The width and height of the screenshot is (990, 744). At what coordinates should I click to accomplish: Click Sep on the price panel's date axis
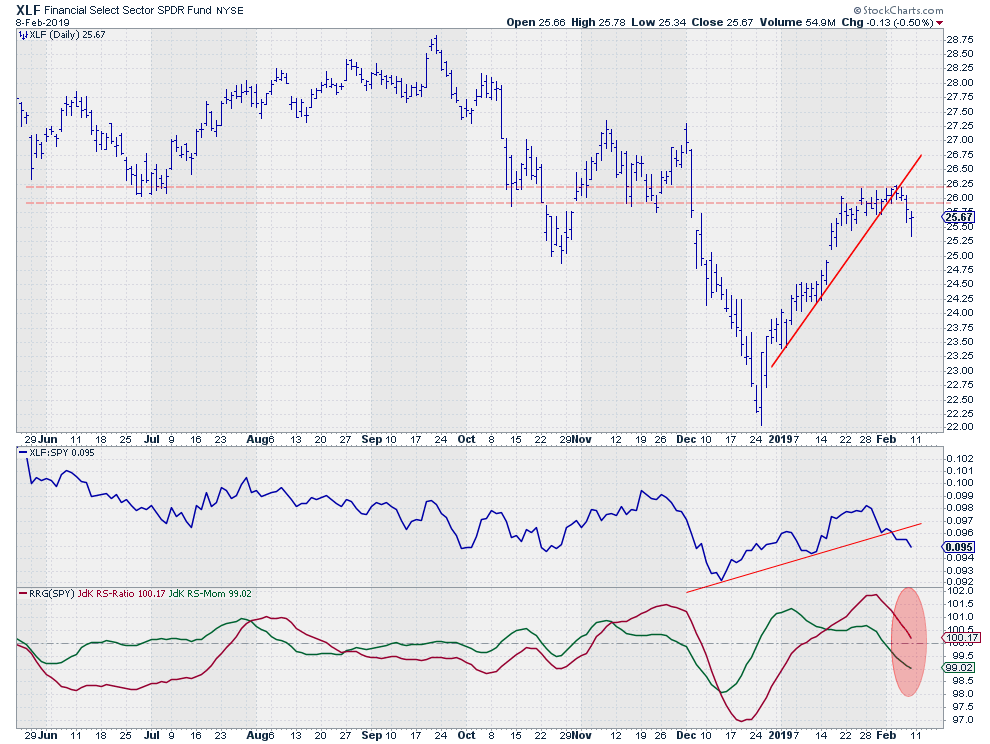(371, 440)
